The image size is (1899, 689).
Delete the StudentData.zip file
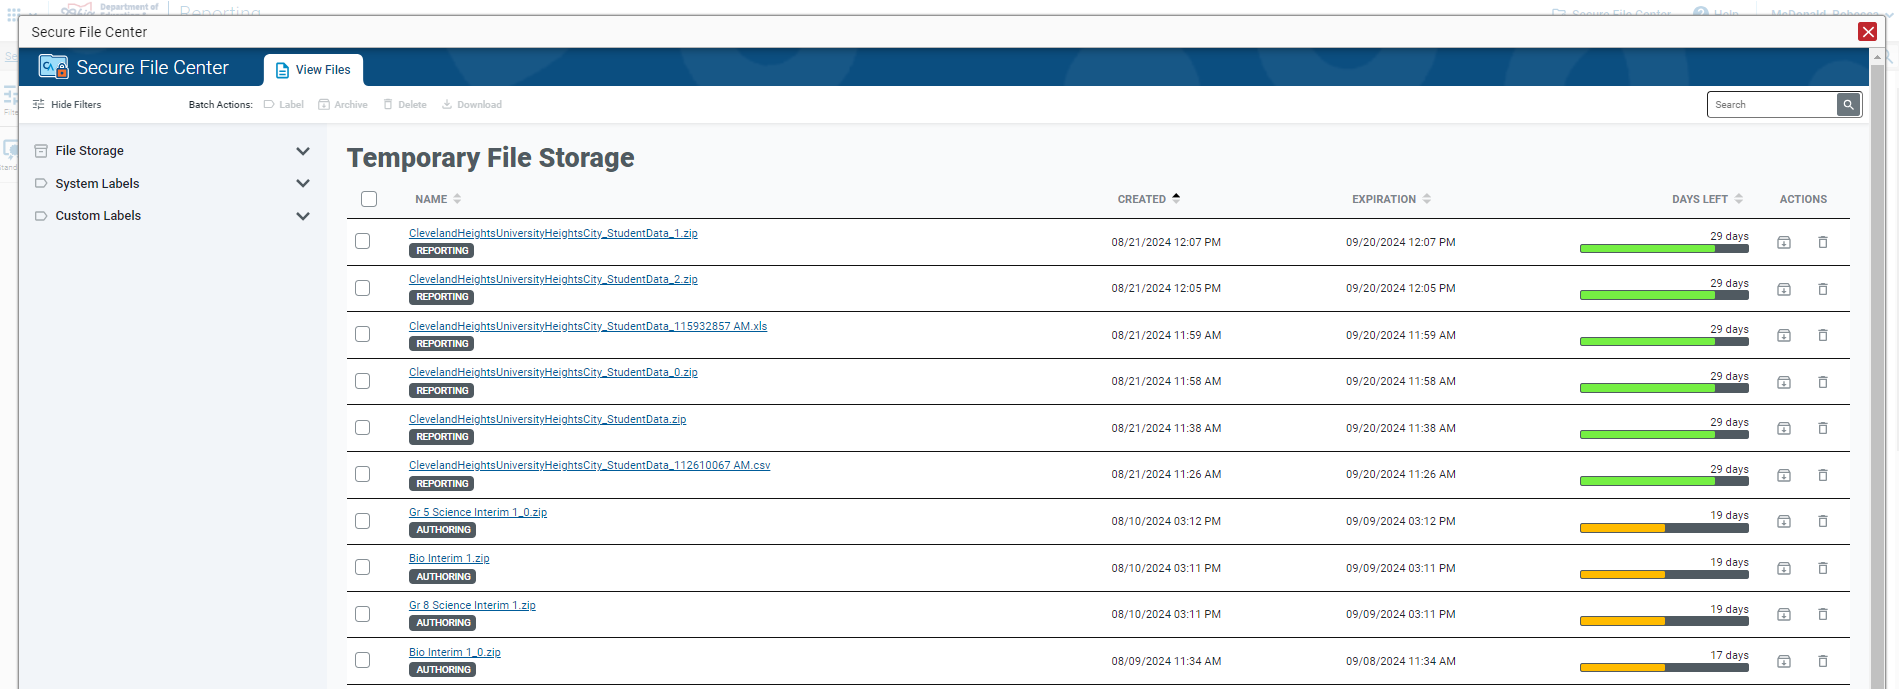(x=1823, y=429)
